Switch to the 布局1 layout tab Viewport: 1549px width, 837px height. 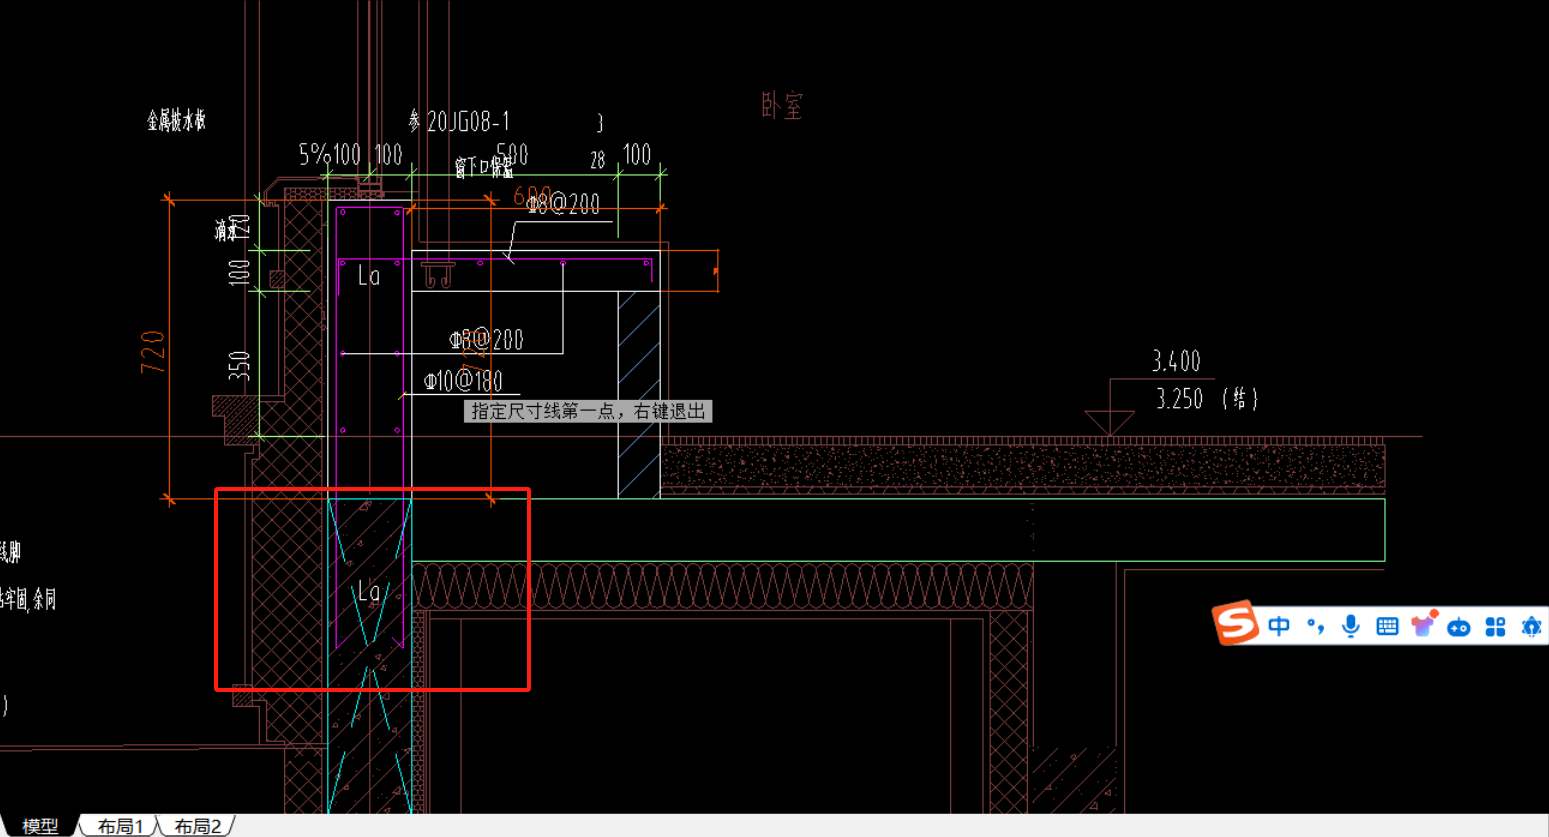(120, 826)
